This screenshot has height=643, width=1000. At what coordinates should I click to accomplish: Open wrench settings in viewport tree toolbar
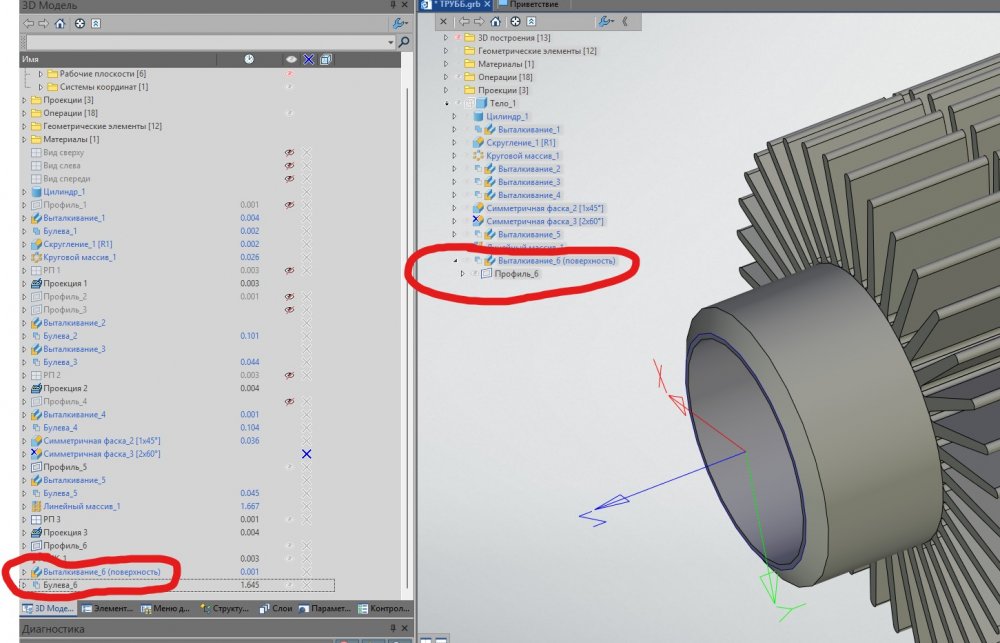click(605, 22)
